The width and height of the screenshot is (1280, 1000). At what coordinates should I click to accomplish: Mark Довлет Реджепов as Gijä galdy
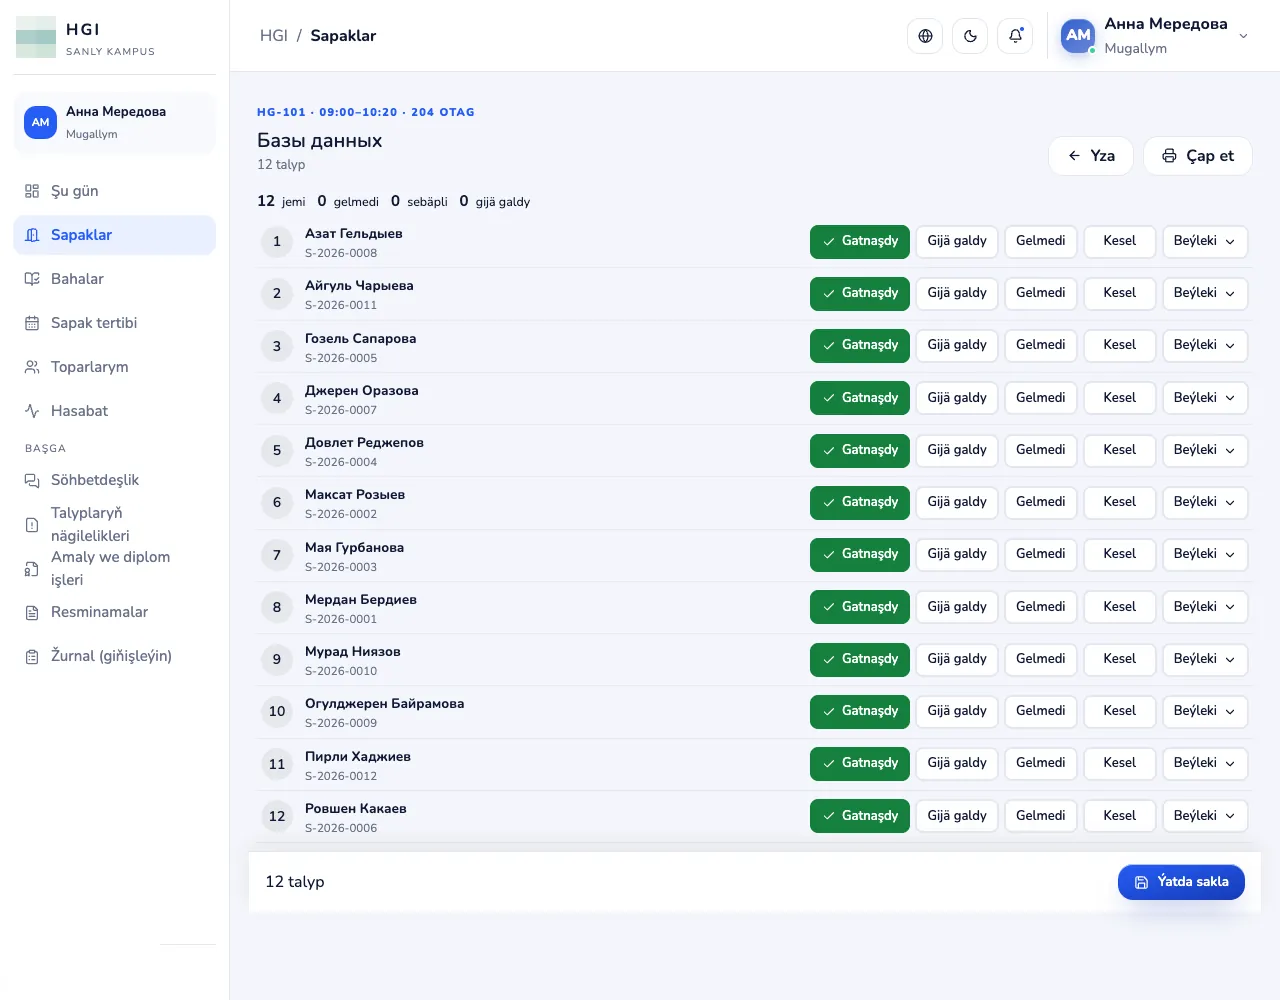pos(957,450)
